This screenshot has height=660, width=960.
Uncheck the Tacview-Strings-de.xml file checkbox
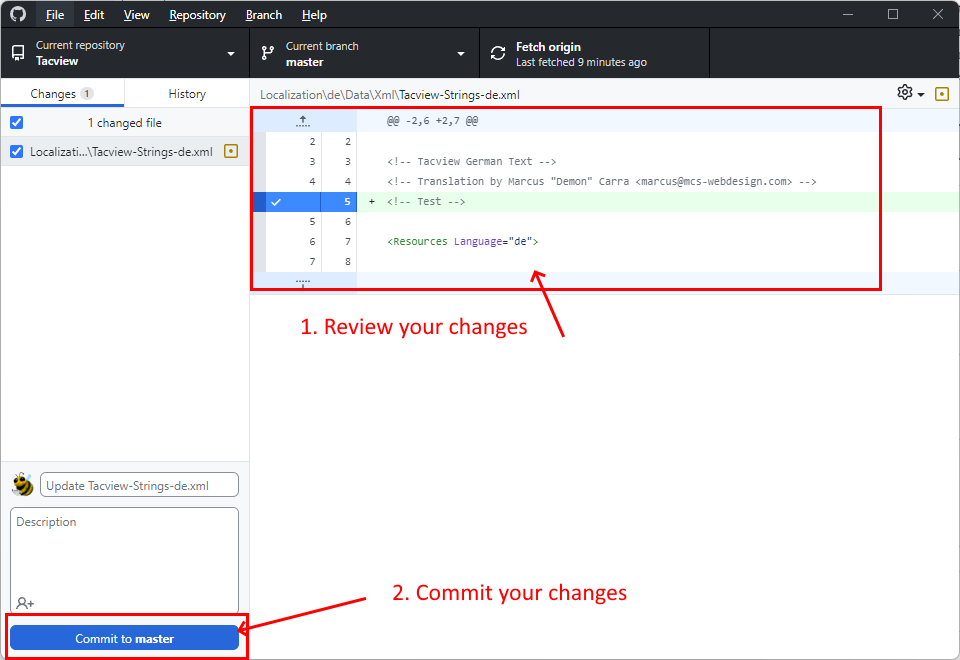click(17, 151)
